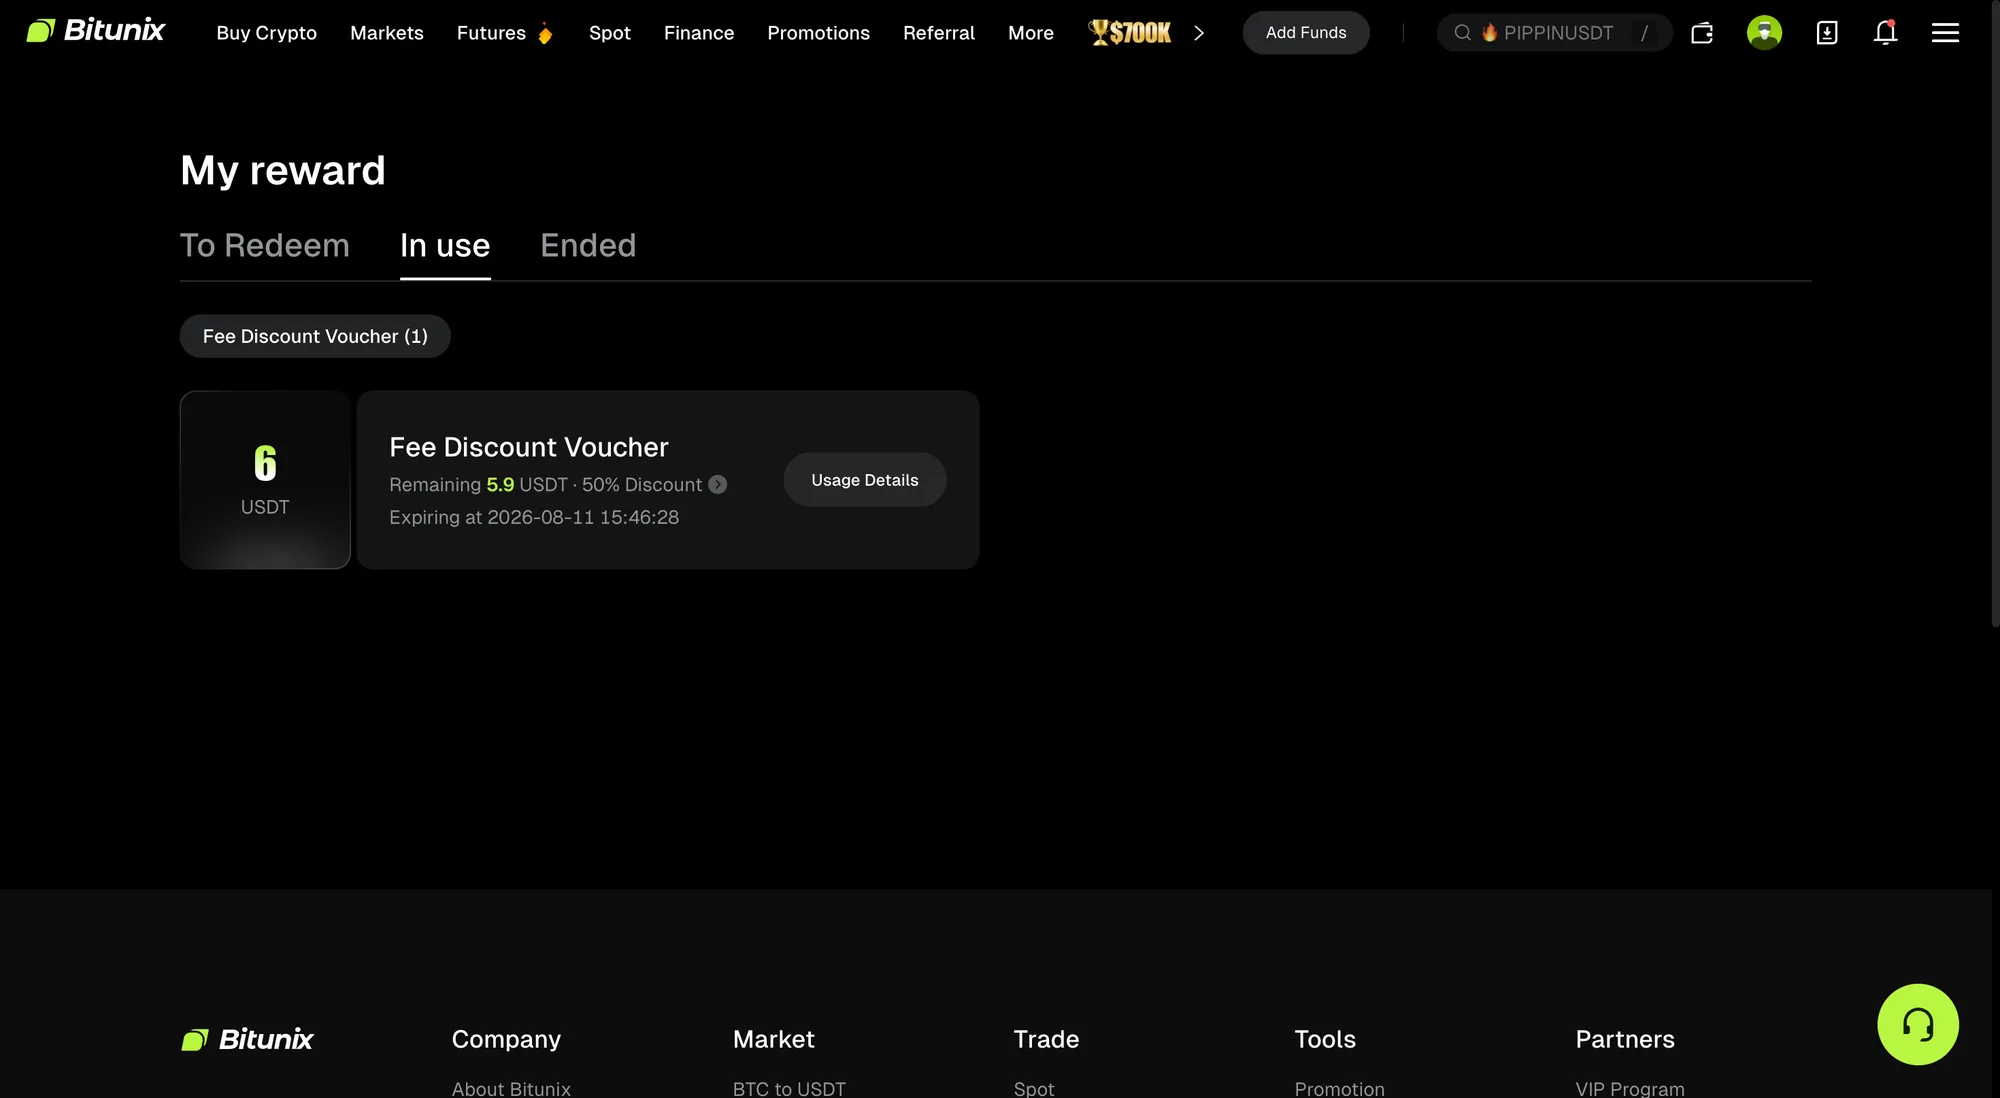Click the Add Funds button
Image resolution: width=2000 pixels, height=1098 pixels.
click(x=1306, y=33)
